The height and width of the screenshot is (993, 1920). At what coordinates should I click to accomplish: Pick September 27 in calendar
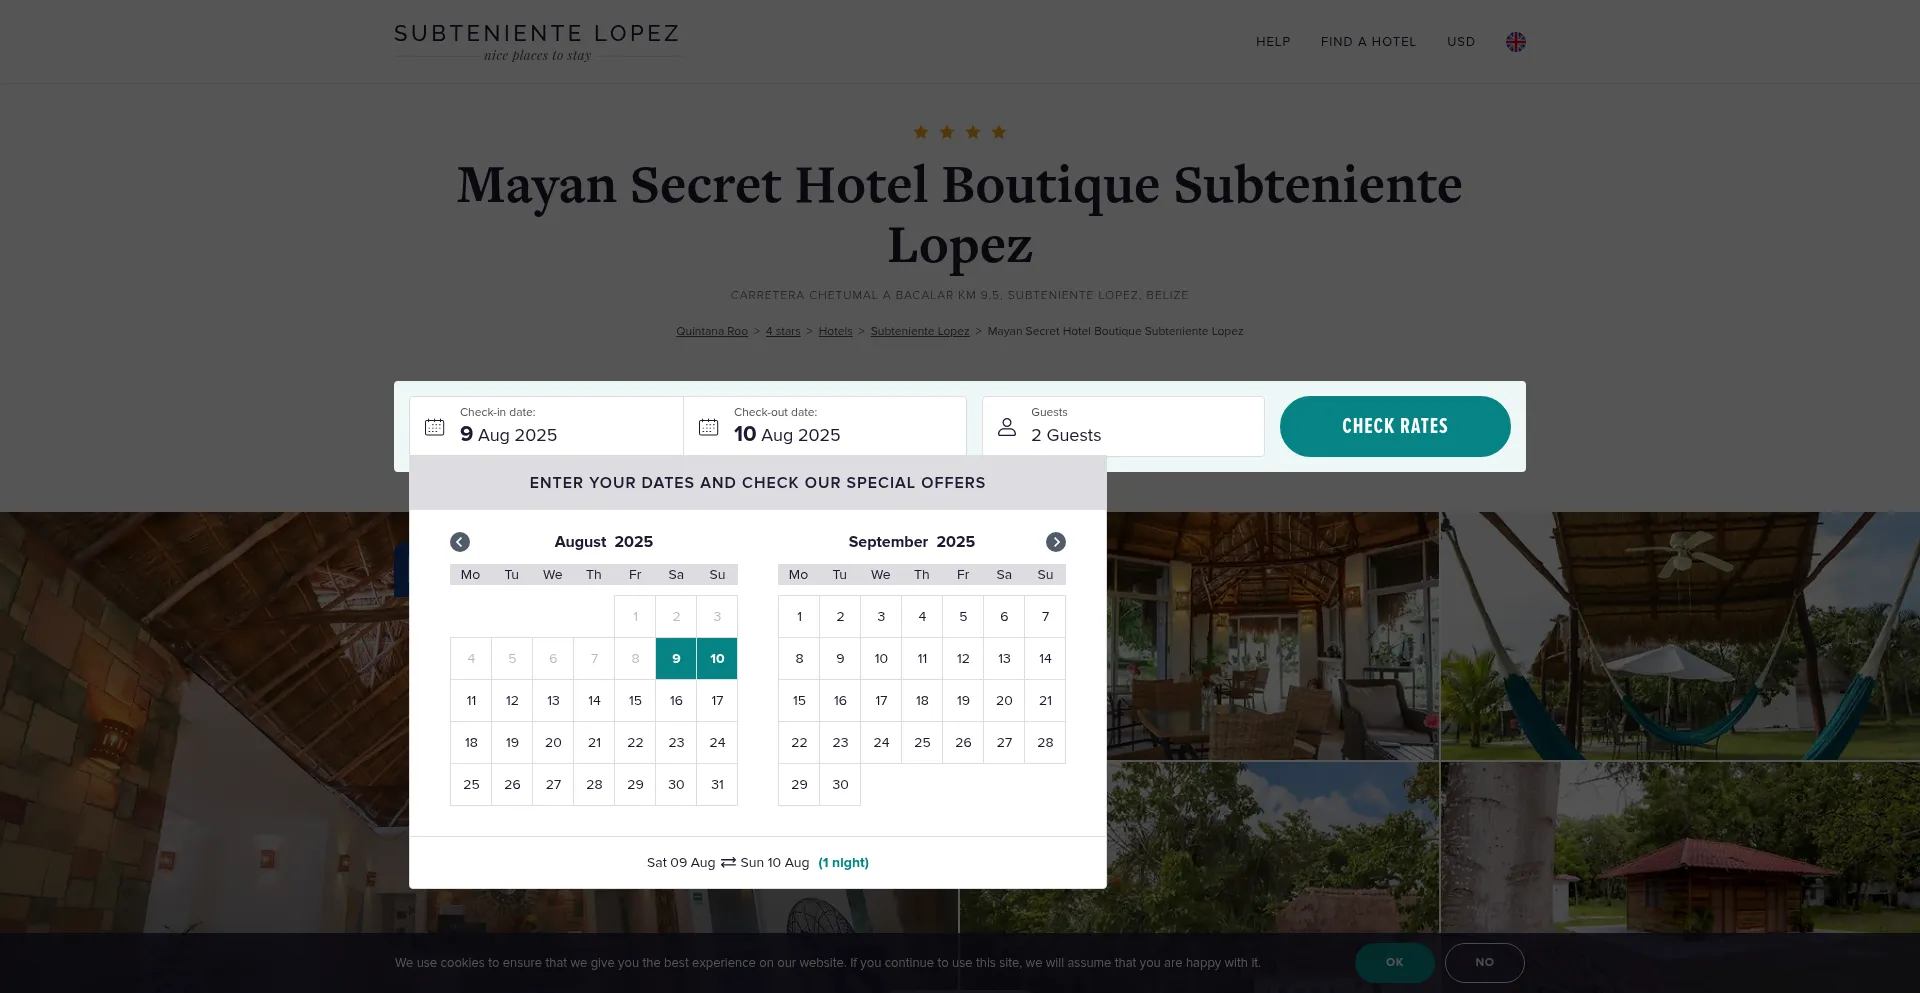[x=1004, y=743]
